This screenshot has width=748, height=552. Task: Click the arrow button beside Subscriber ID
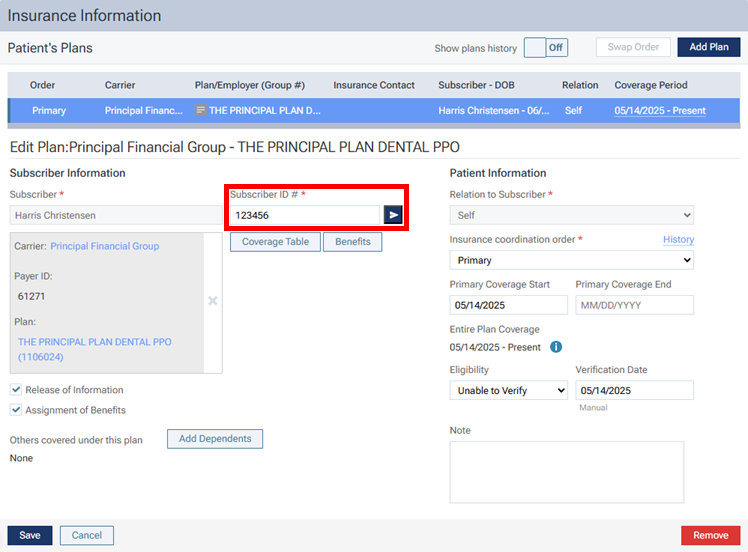click(x=393, y=215)
